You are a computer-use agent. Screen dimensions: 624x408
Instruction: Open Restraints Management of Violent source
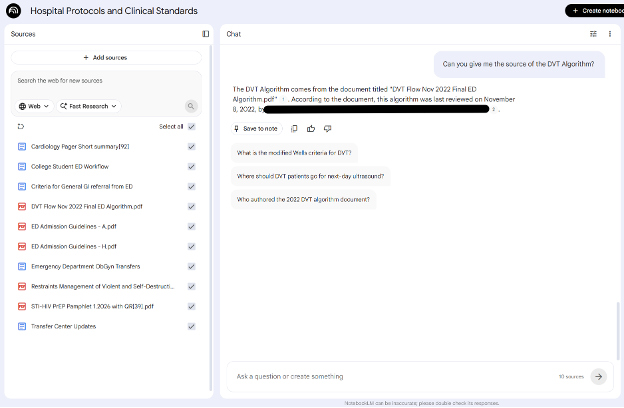[x=102, y=286]
